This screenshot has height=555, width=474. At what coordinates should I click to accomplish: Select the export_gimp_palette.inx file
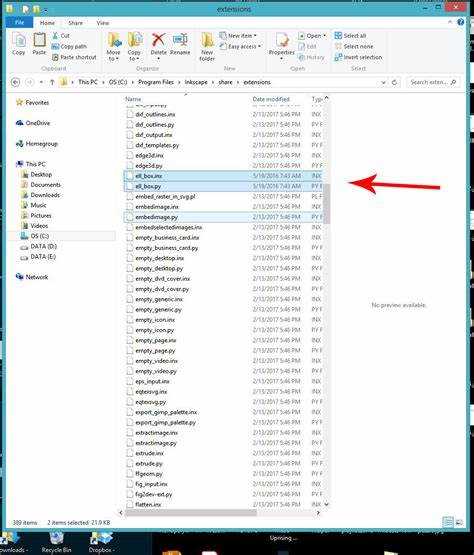pyautogui.click(x=223, y=412)
